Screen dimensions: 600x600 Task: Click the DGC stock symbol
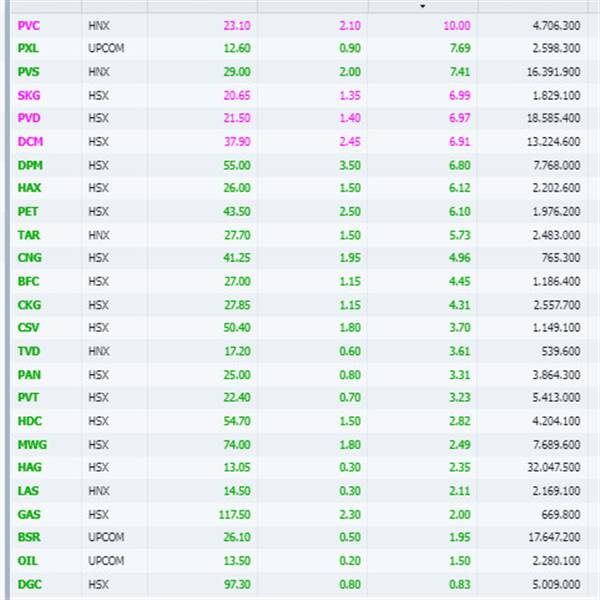click(x=29, y=584)
